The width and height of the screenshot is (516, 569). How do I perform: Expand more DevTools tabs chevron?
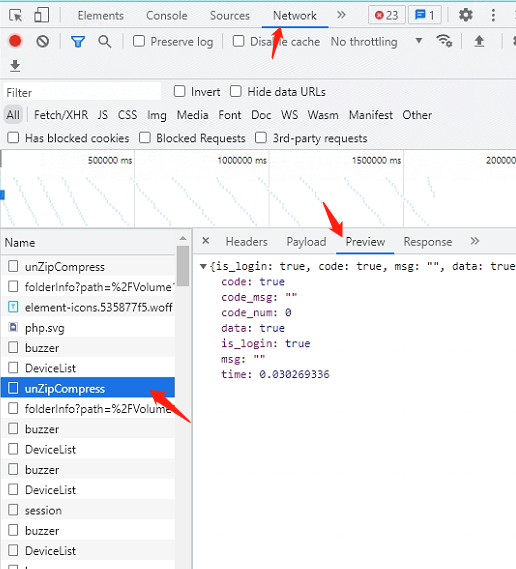[x=341, y=15]
